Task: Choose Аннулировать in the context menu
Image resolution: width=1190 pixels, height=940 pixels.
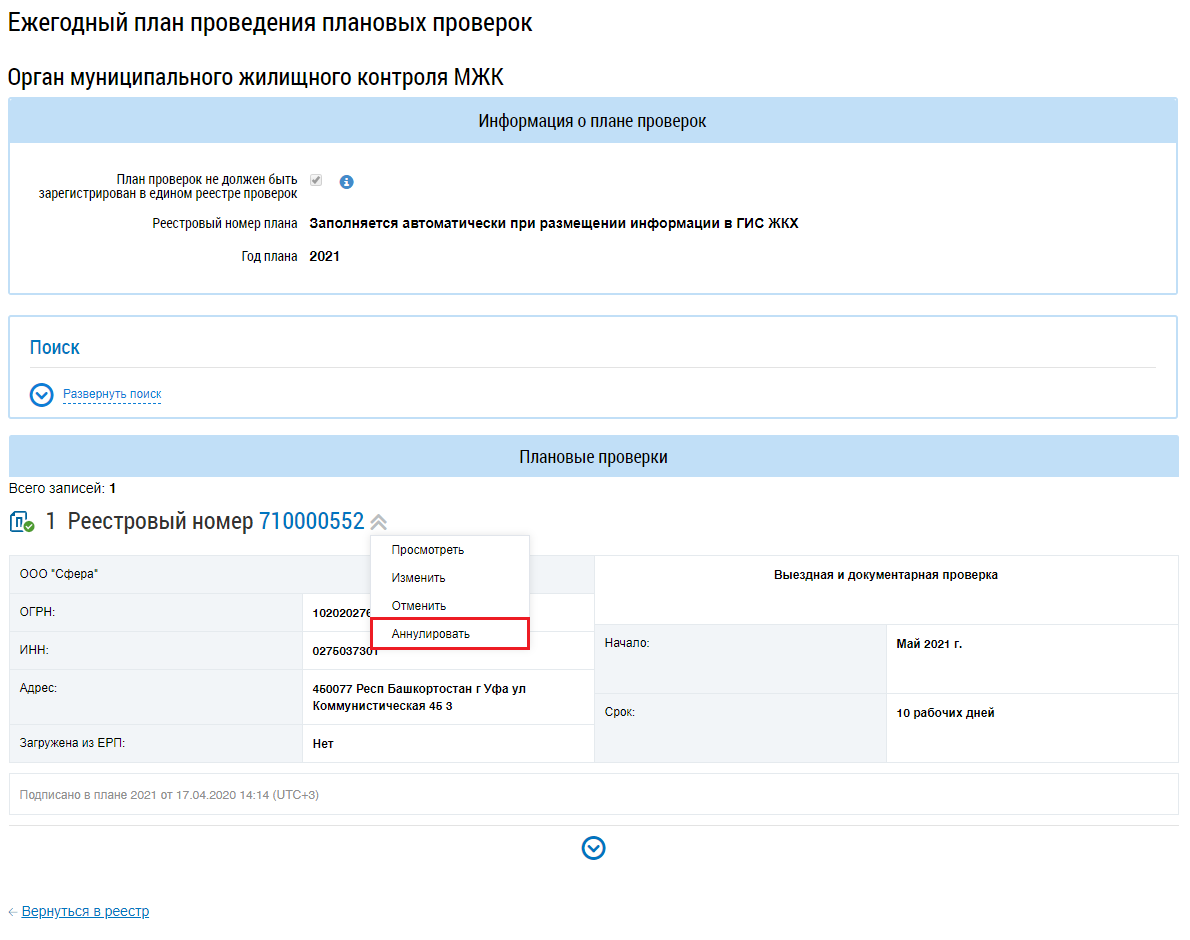Action: (449, 634)
